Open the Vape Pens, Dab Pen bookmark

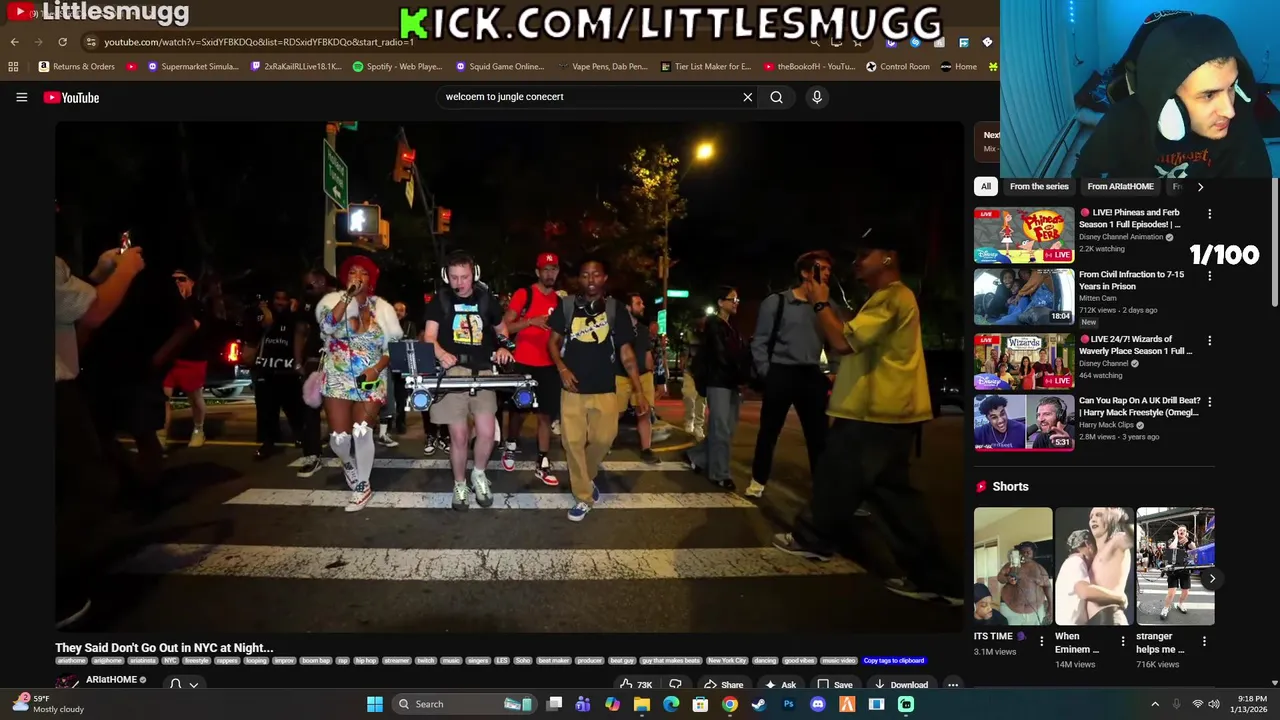[603, 67]
